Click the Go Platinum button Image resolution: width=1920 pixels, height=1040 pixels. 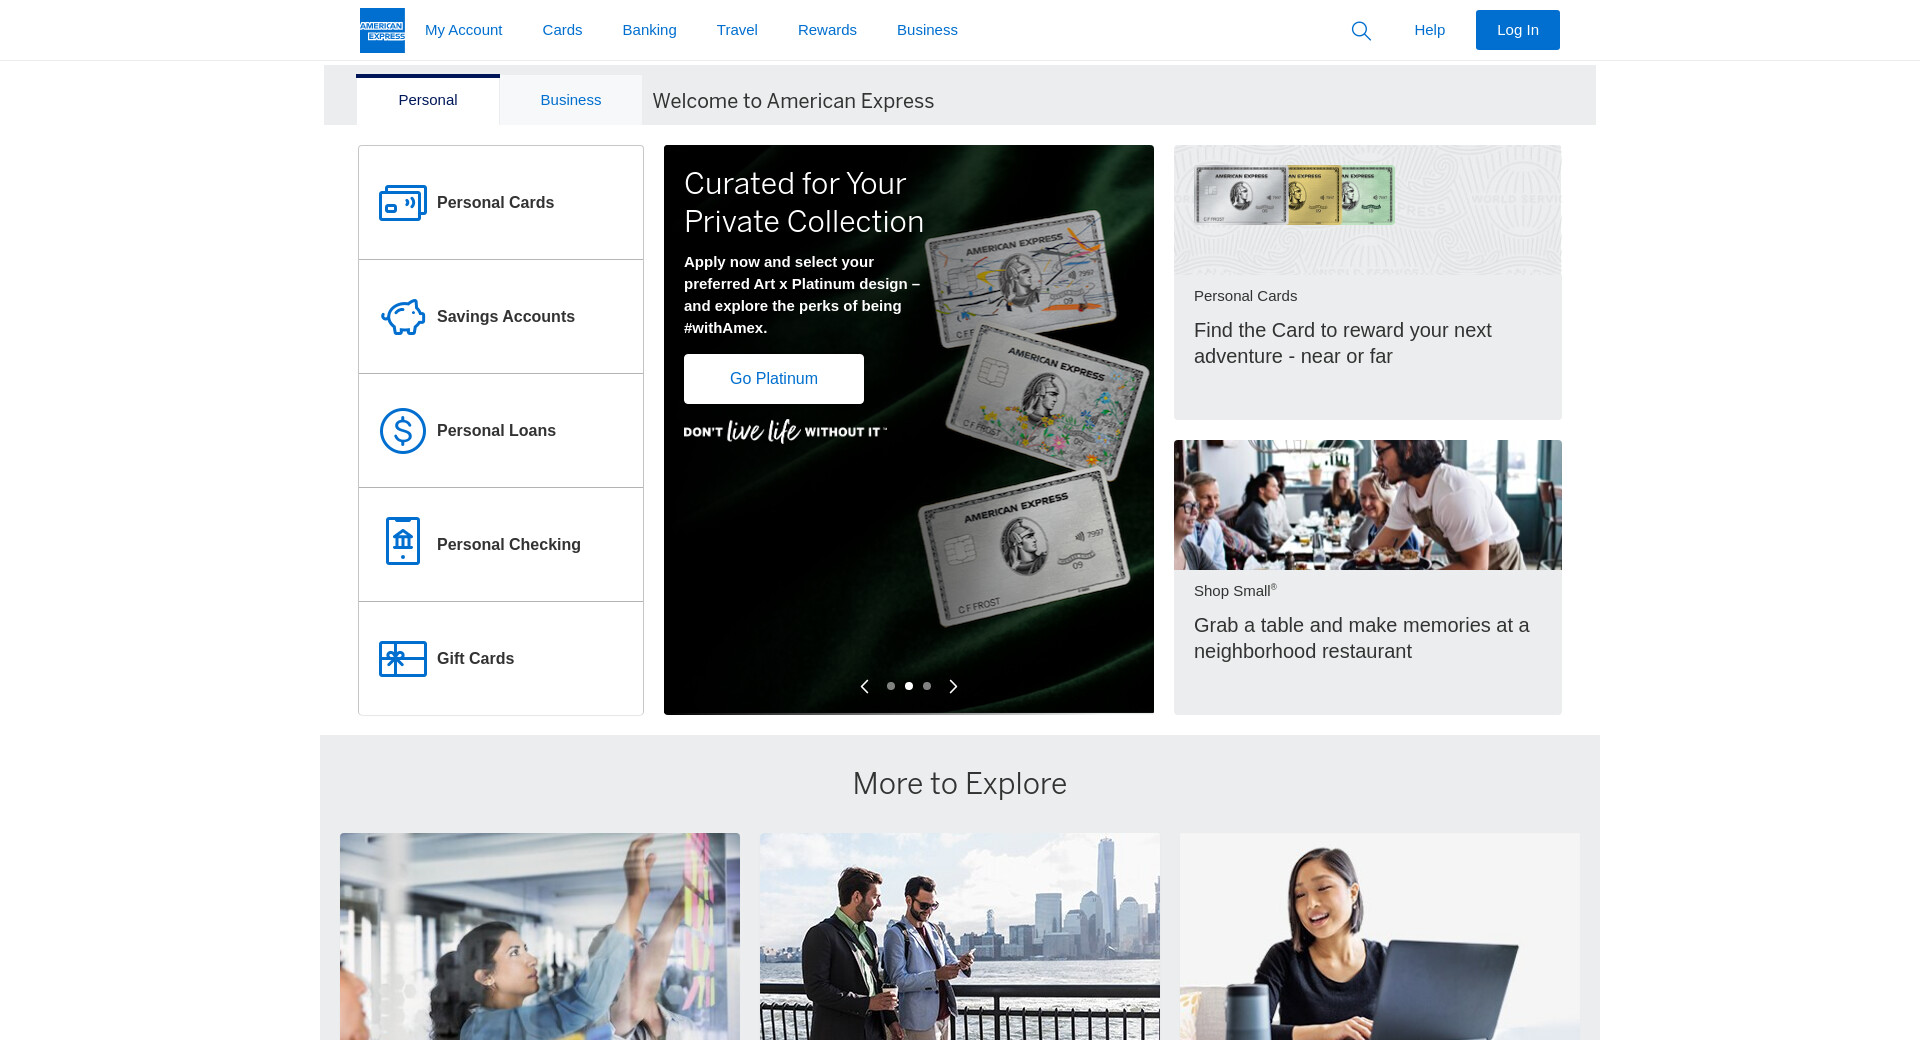tap(774, 379)
